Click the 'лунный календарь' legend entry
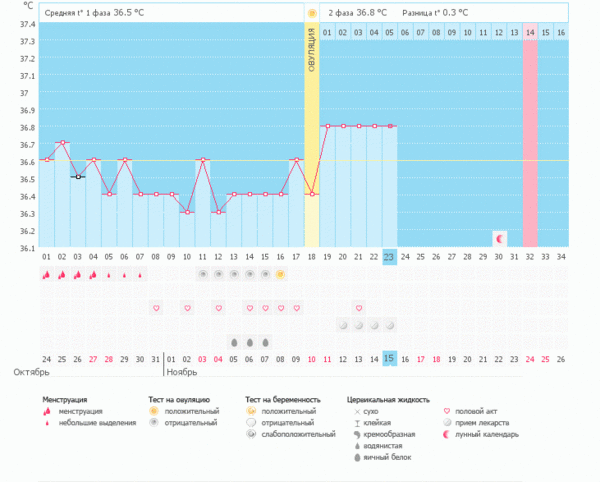The height and width of the screenshot is (482, 600). pos(487,435)
